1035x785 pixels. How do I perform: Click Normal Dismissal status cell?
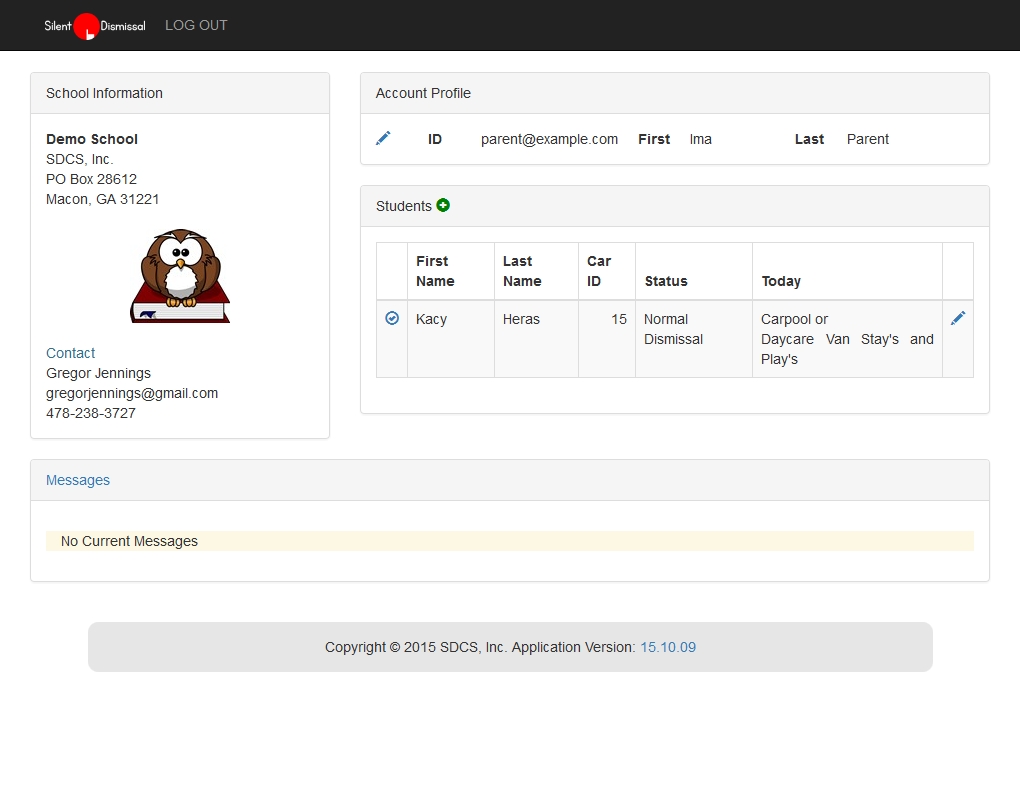click(673, 329)
